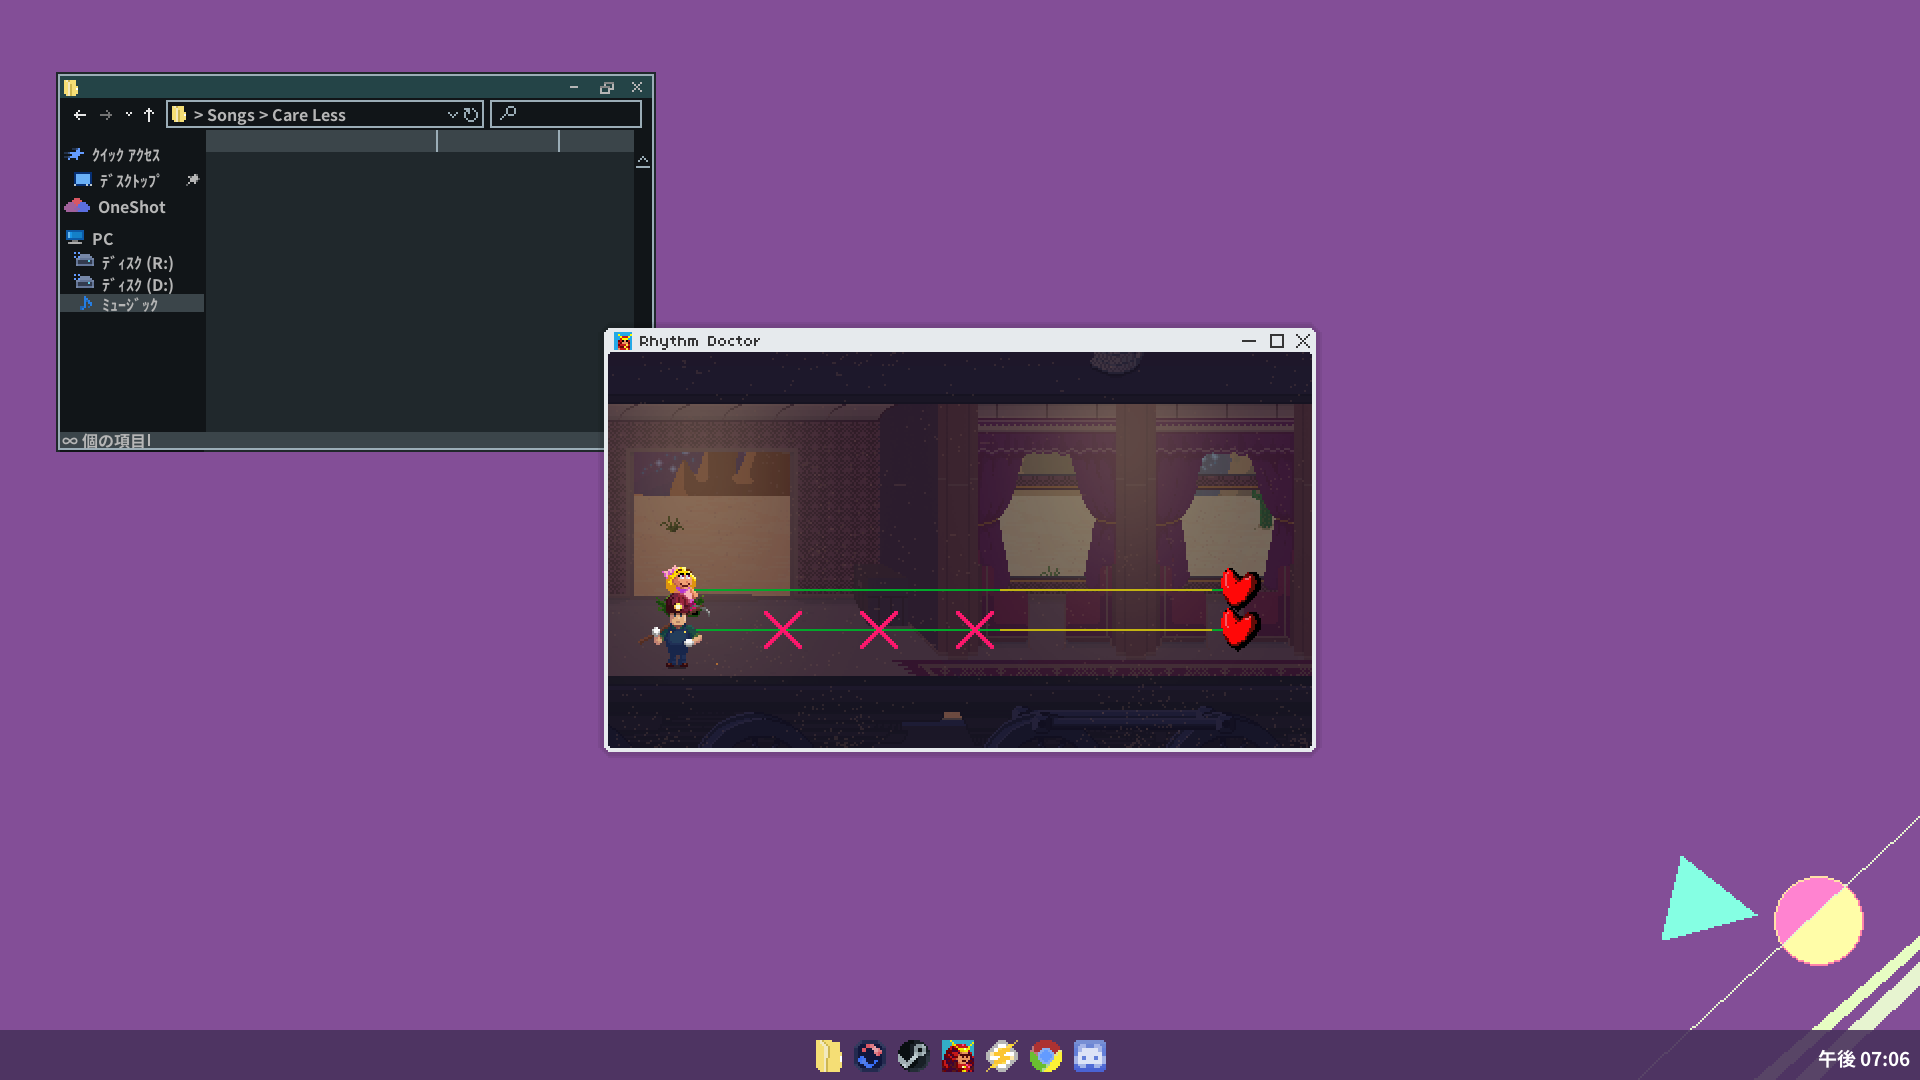
Task: Select the Care Less breadcrumb
Action: click(x=309, y=115)
